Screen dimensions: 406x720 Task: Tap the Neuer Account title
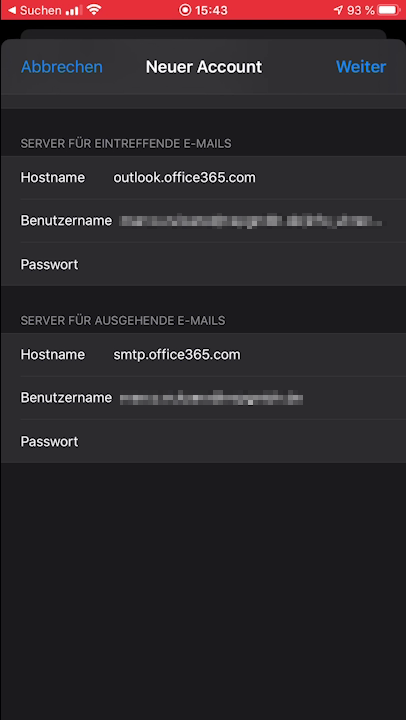point(204,67)
